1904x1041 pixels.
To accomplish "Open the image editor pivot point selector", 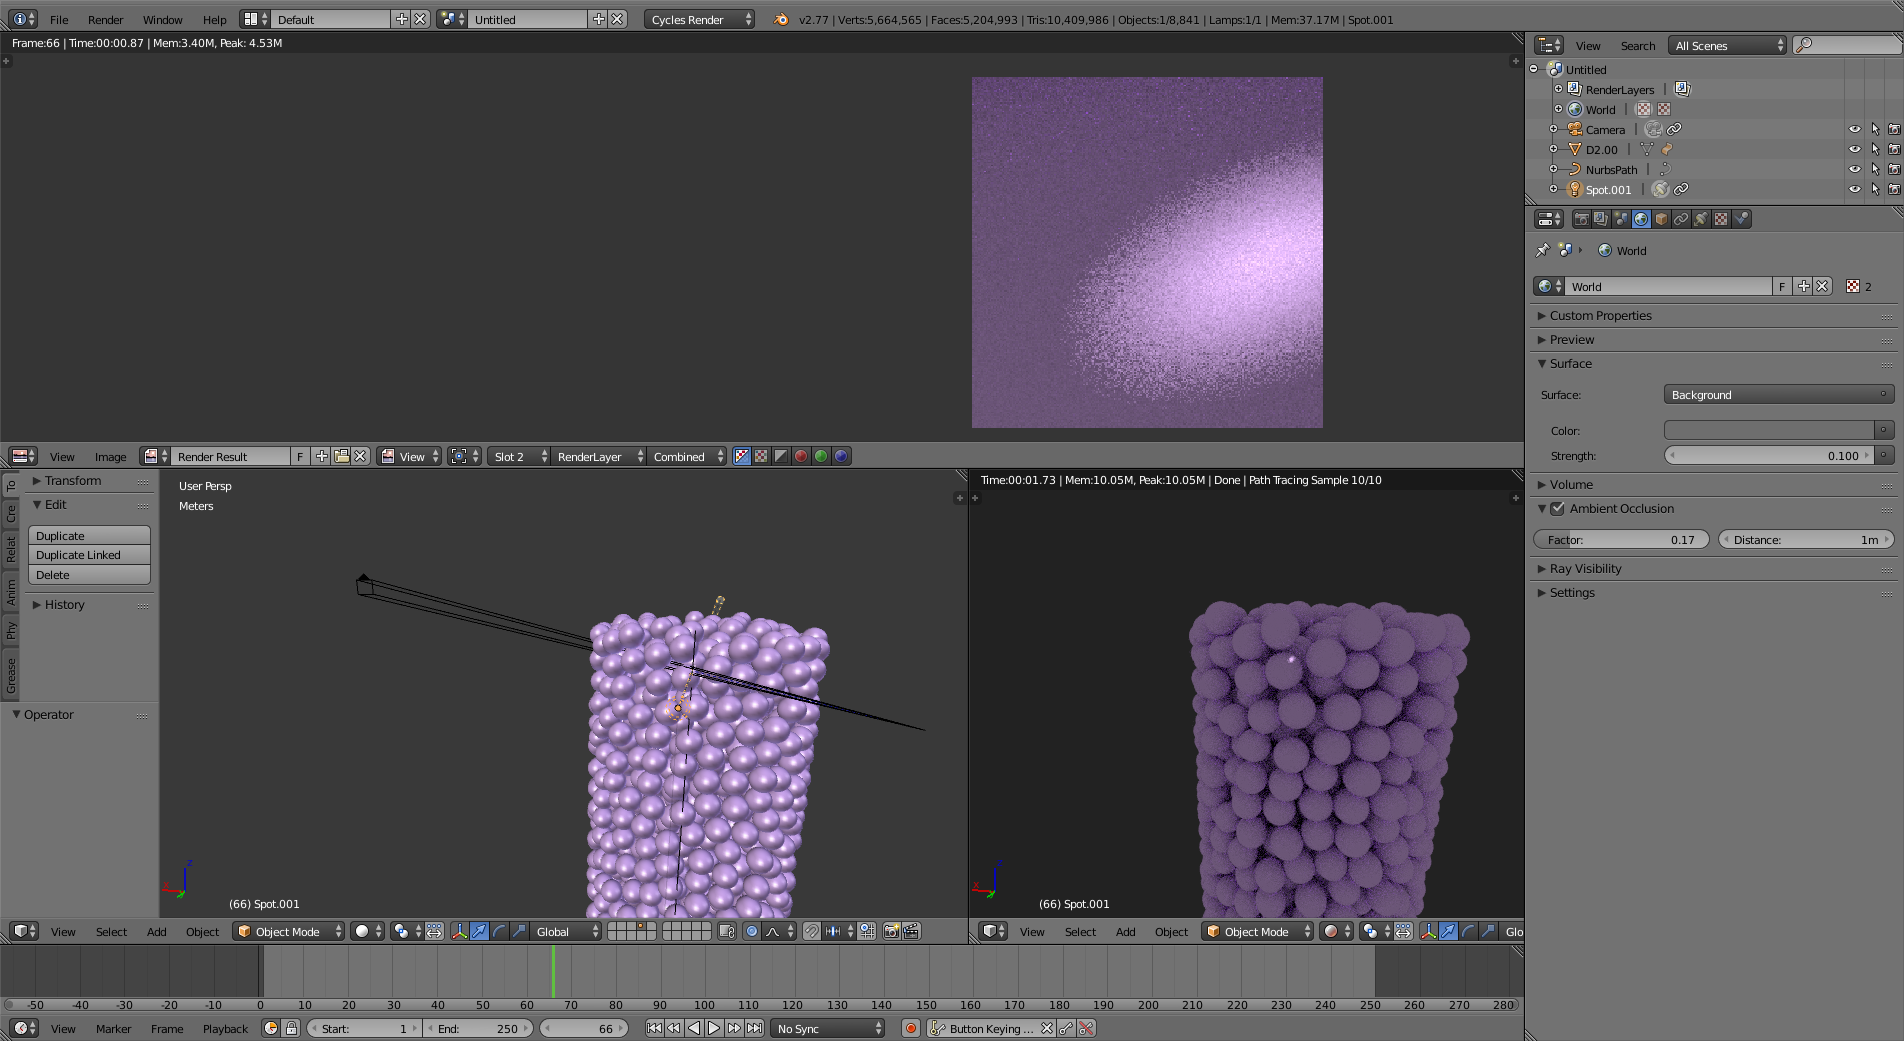I will click(464, 456).
